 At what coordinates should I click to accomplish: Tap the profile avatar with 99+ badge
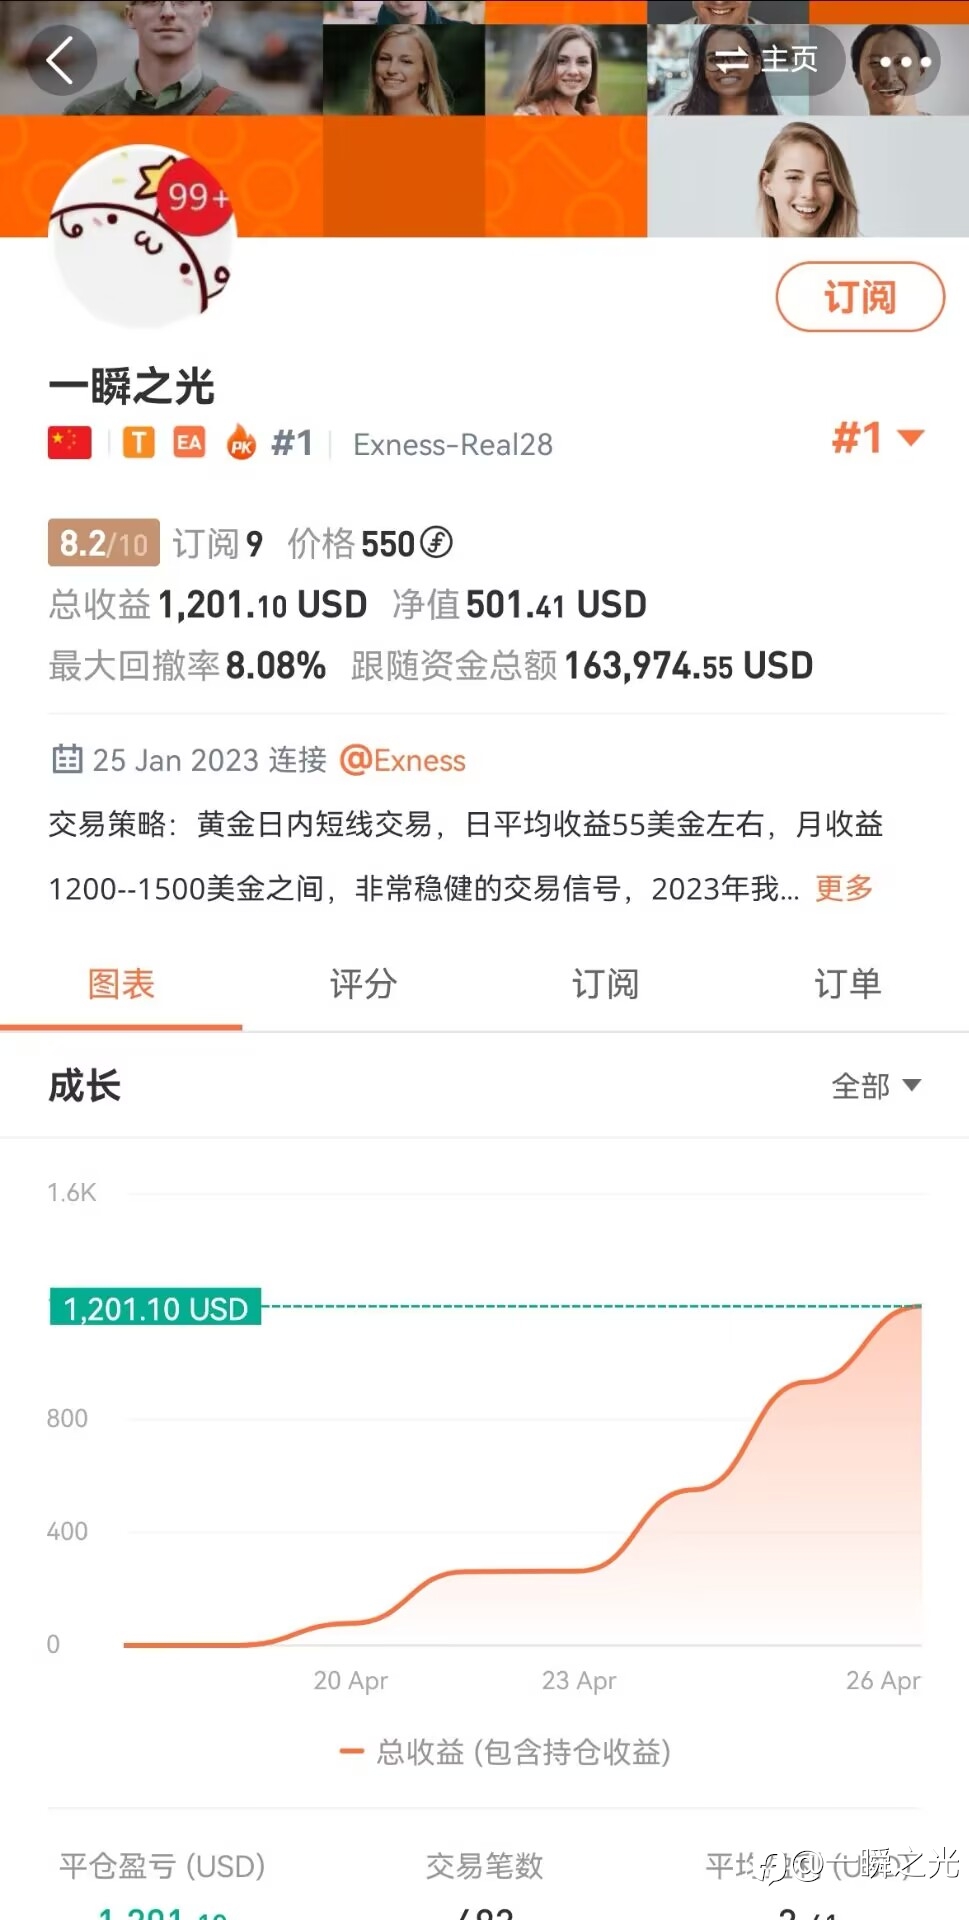(x=142, y=237)
